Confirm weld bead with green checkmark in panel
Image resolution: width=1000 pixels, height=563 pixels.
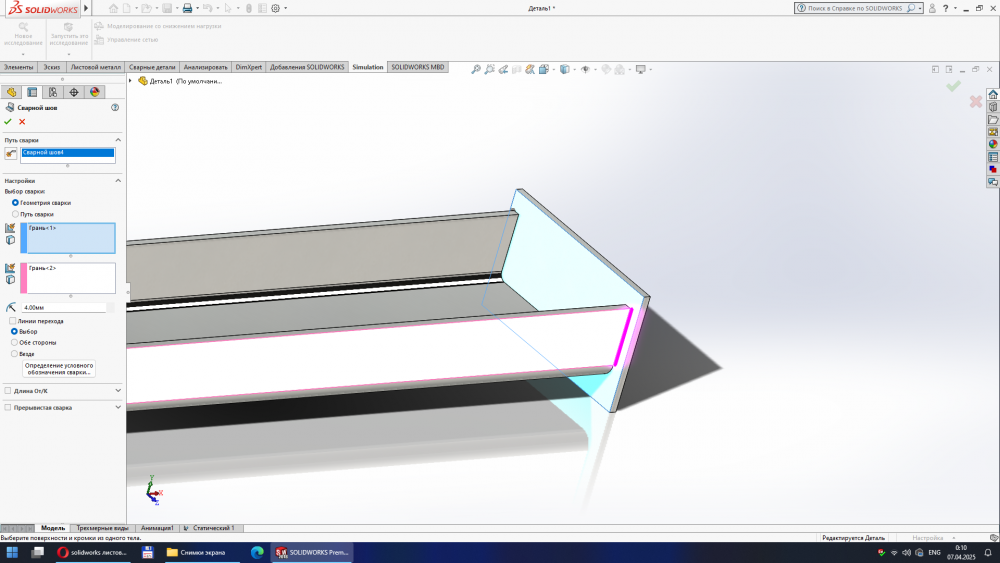(x=8, y=121)
